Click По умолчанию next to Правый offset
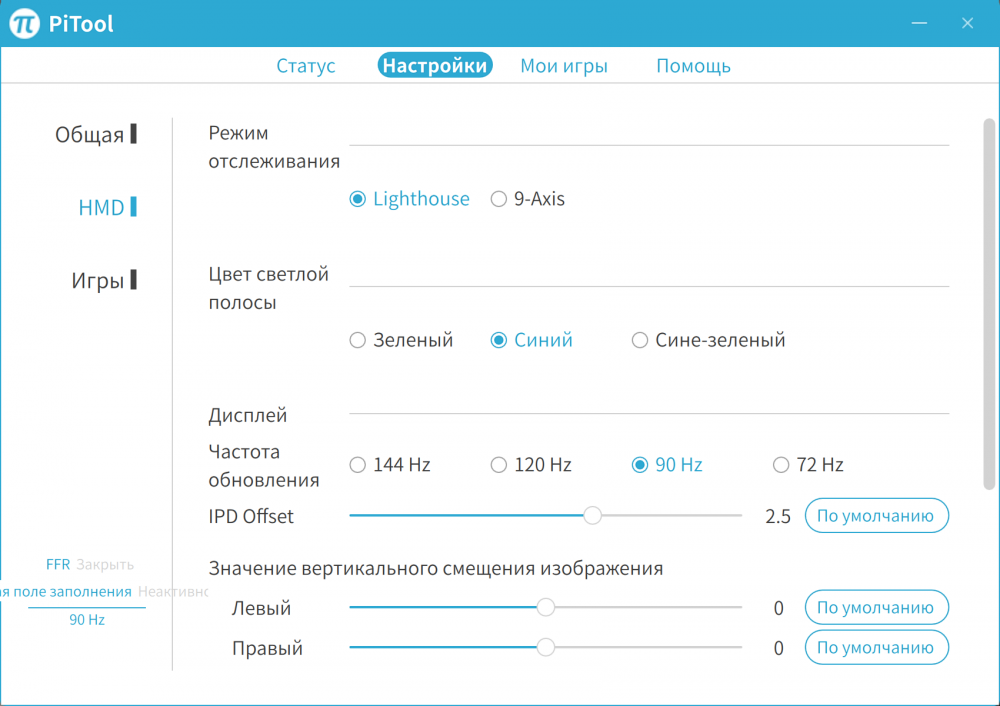The width and height of the screenshot is (1000, 706). pos(877,647)
